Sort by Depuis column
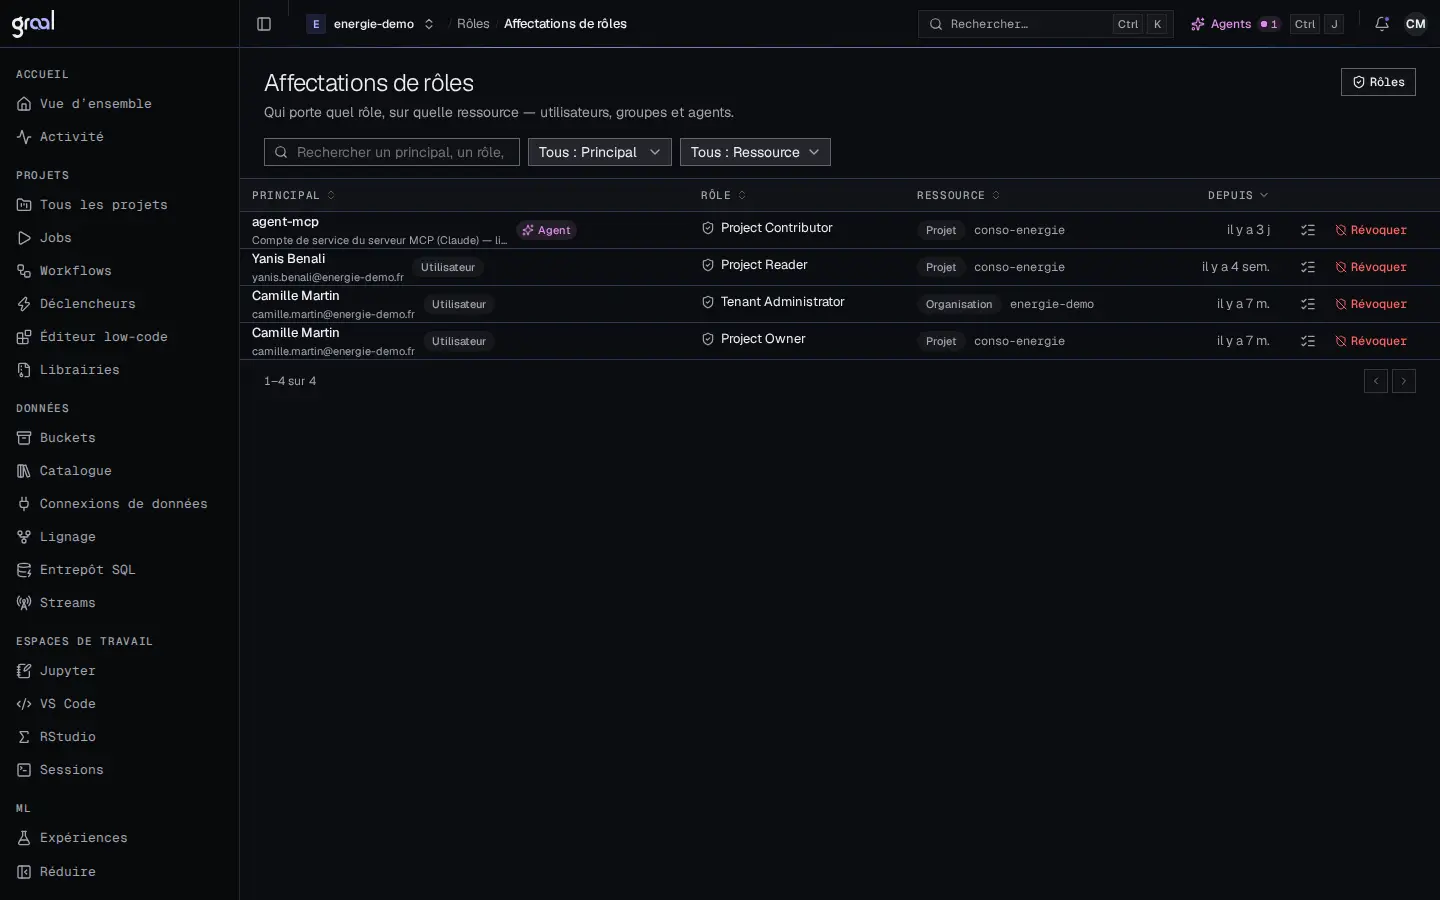 pos(1238,195)
